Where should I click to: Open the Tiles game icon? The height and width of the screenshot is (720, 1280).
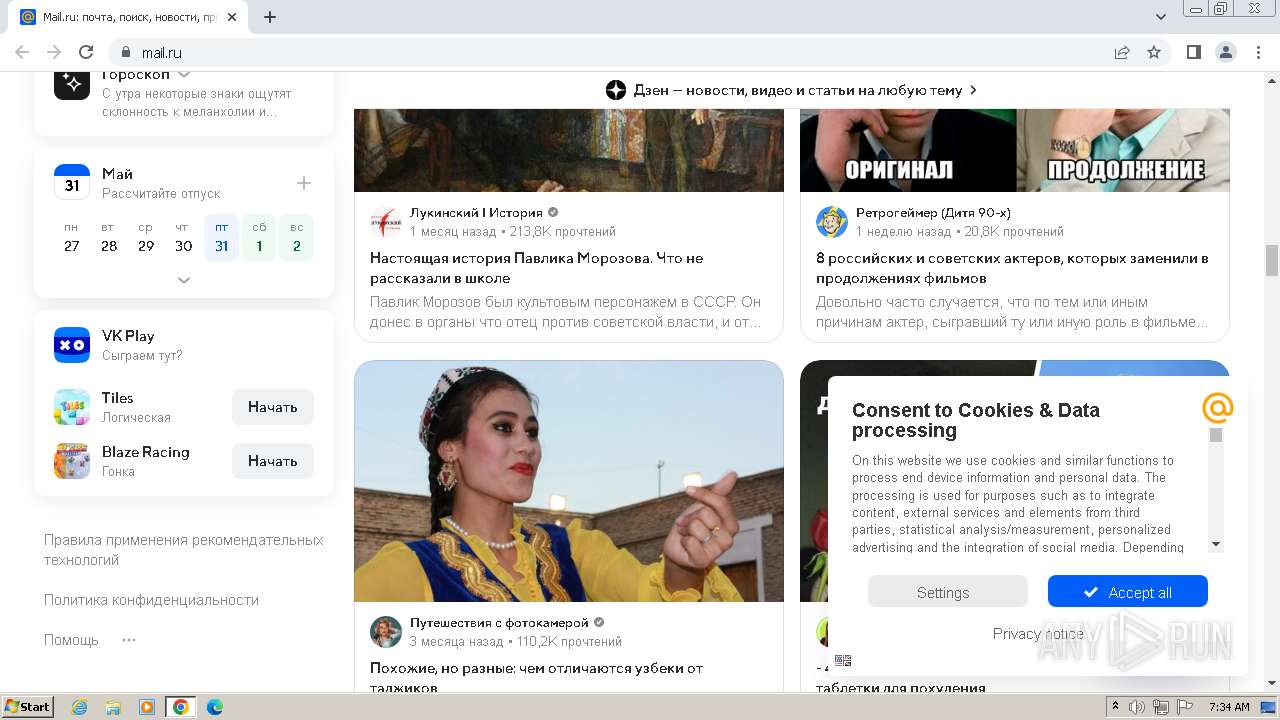point(72,407)
